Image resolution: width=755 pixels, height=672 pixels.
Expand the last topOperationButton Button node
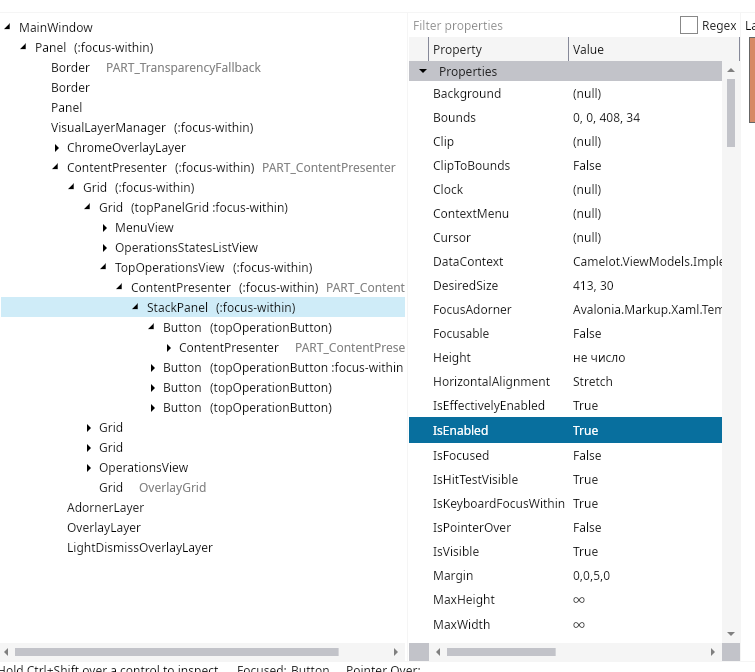[153, 408]
